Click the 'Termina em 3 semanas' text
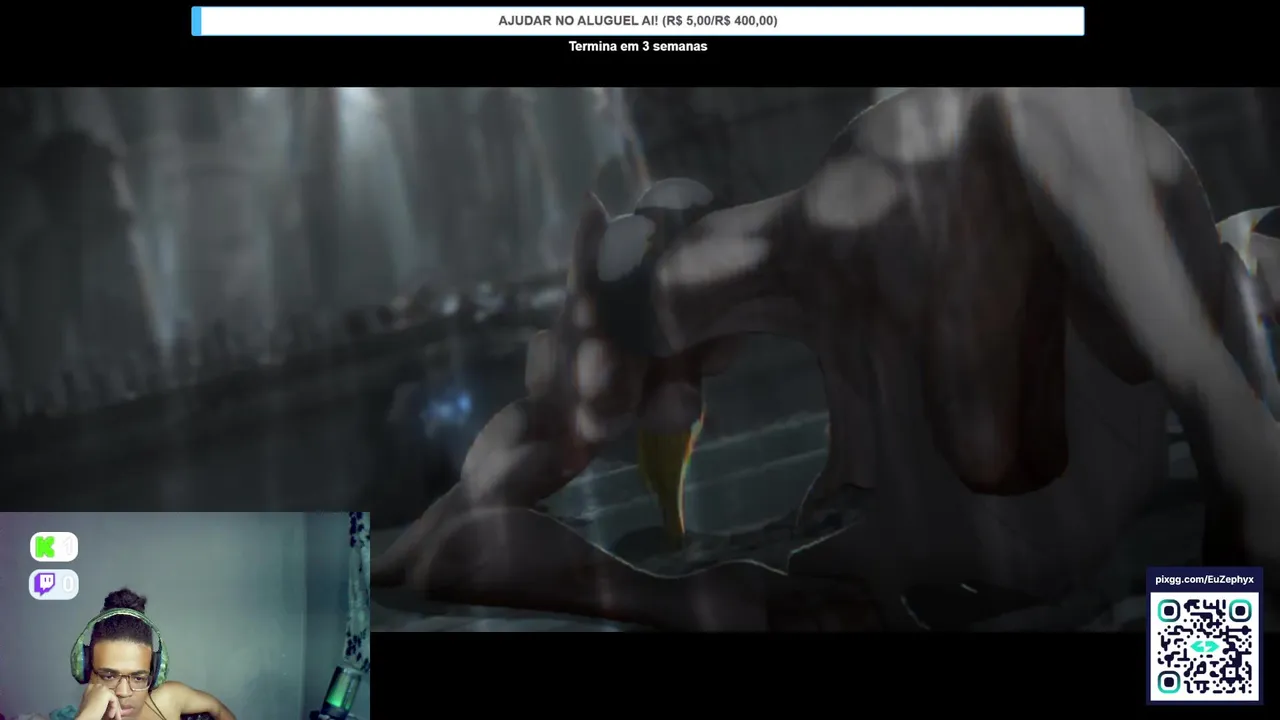1280x720 pixels. pyautogui.click(x=638, y=46)
